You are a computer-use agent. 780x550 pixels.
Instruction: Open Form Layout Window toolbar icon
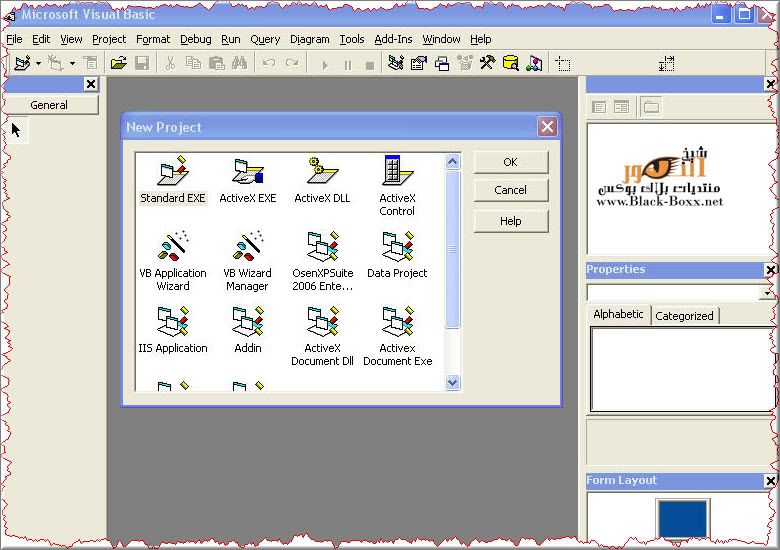(442, 63)
